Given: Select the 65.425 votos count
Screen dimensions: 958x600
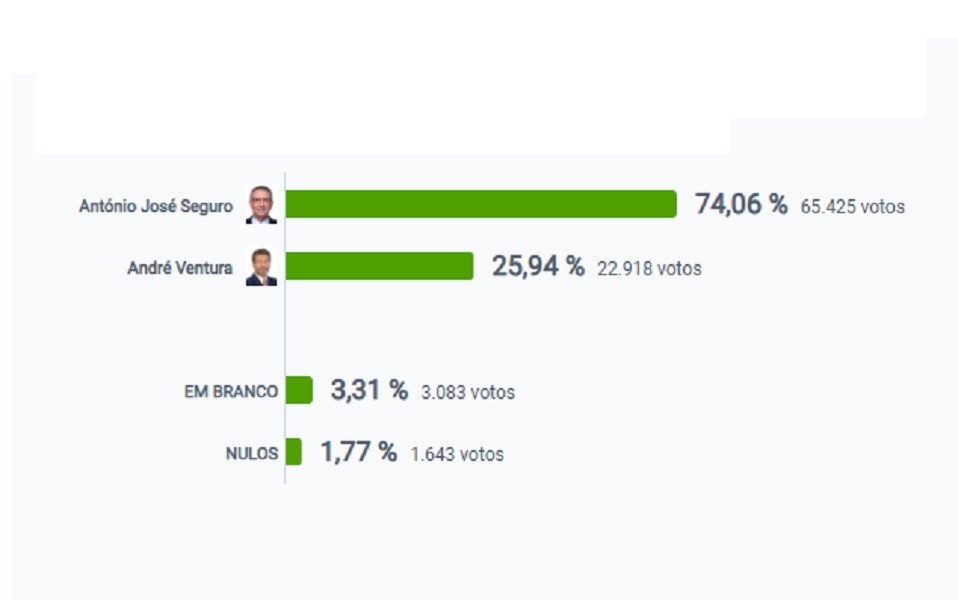Looking at the screenshot, I should coord(852,207).
